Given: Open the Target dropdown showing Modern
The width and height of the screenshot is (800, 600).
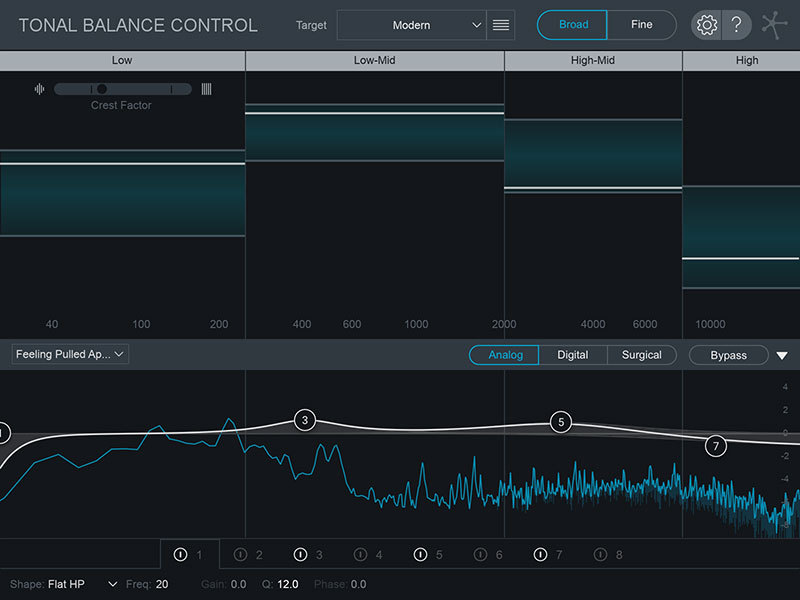Looking at the screenshot, I should coord(411,25).
